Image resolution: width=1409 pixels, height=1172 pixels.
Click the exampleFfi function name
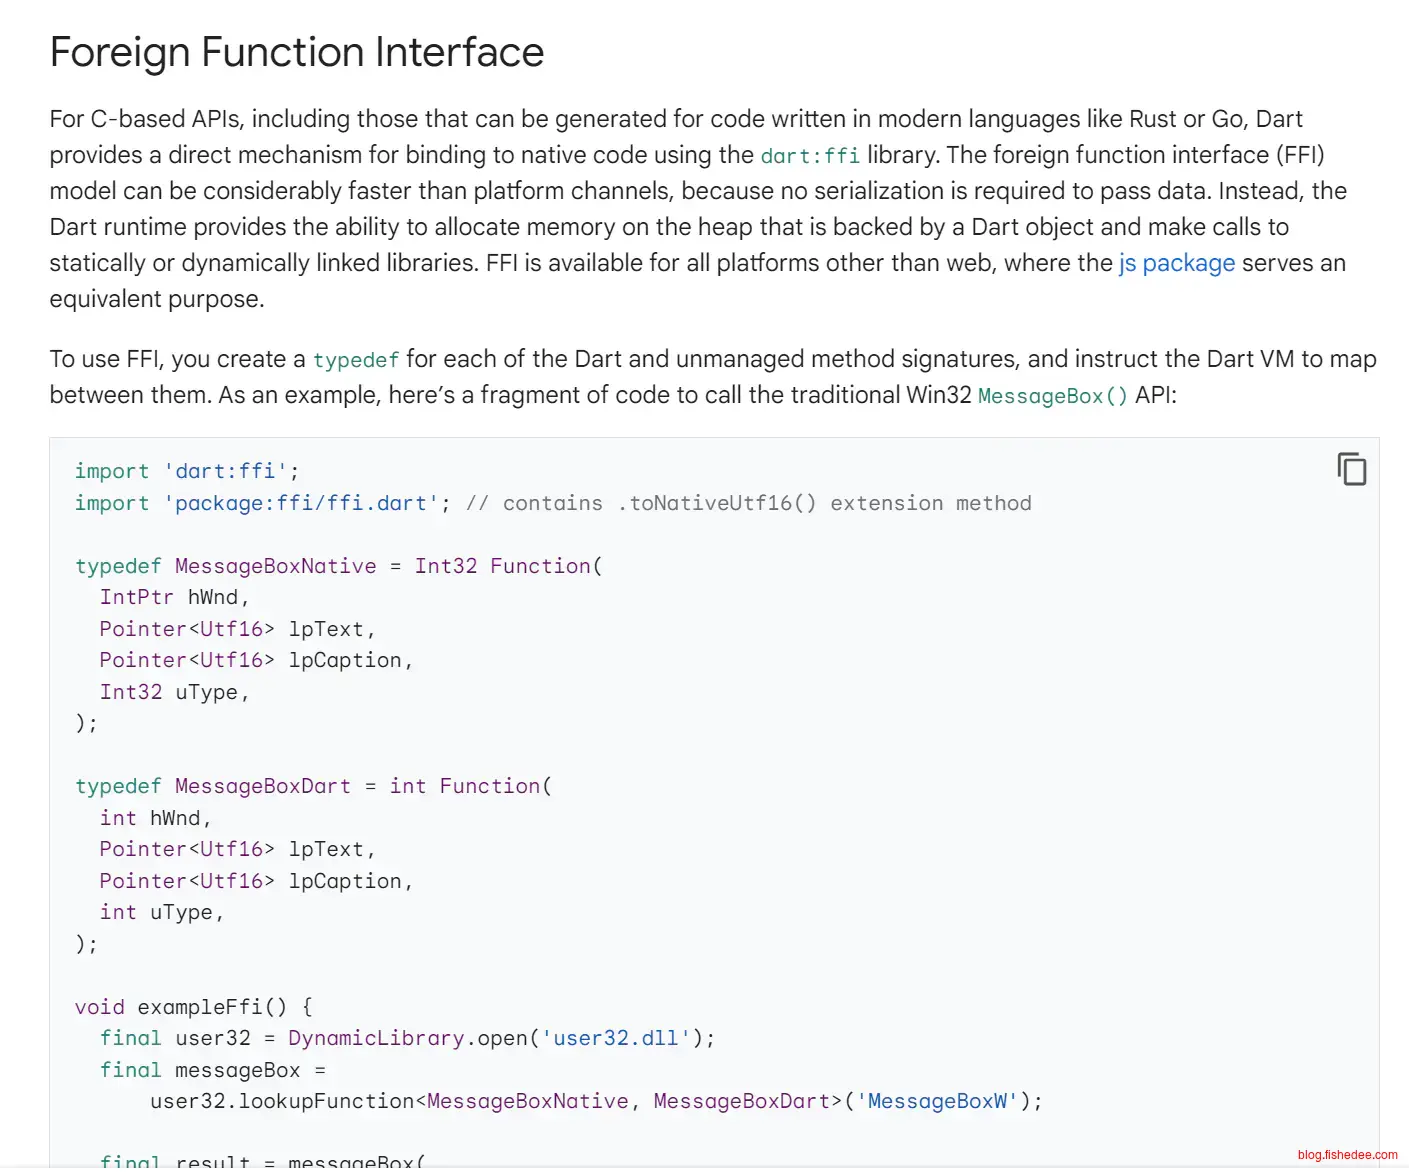point(199,1007)
